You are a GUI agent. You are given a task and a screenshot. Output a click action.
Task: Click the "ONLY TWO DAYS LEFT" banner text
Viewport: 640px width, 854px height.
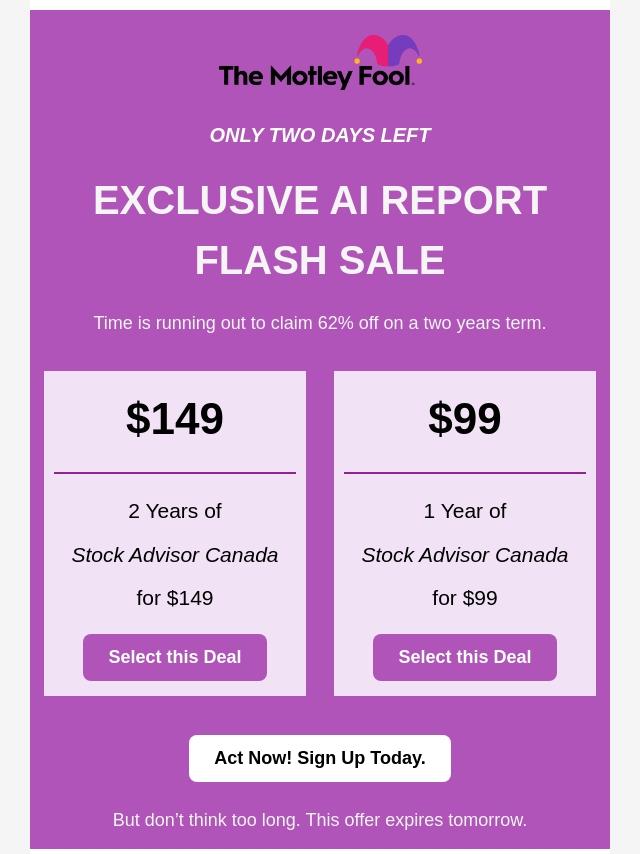point(320,135)
